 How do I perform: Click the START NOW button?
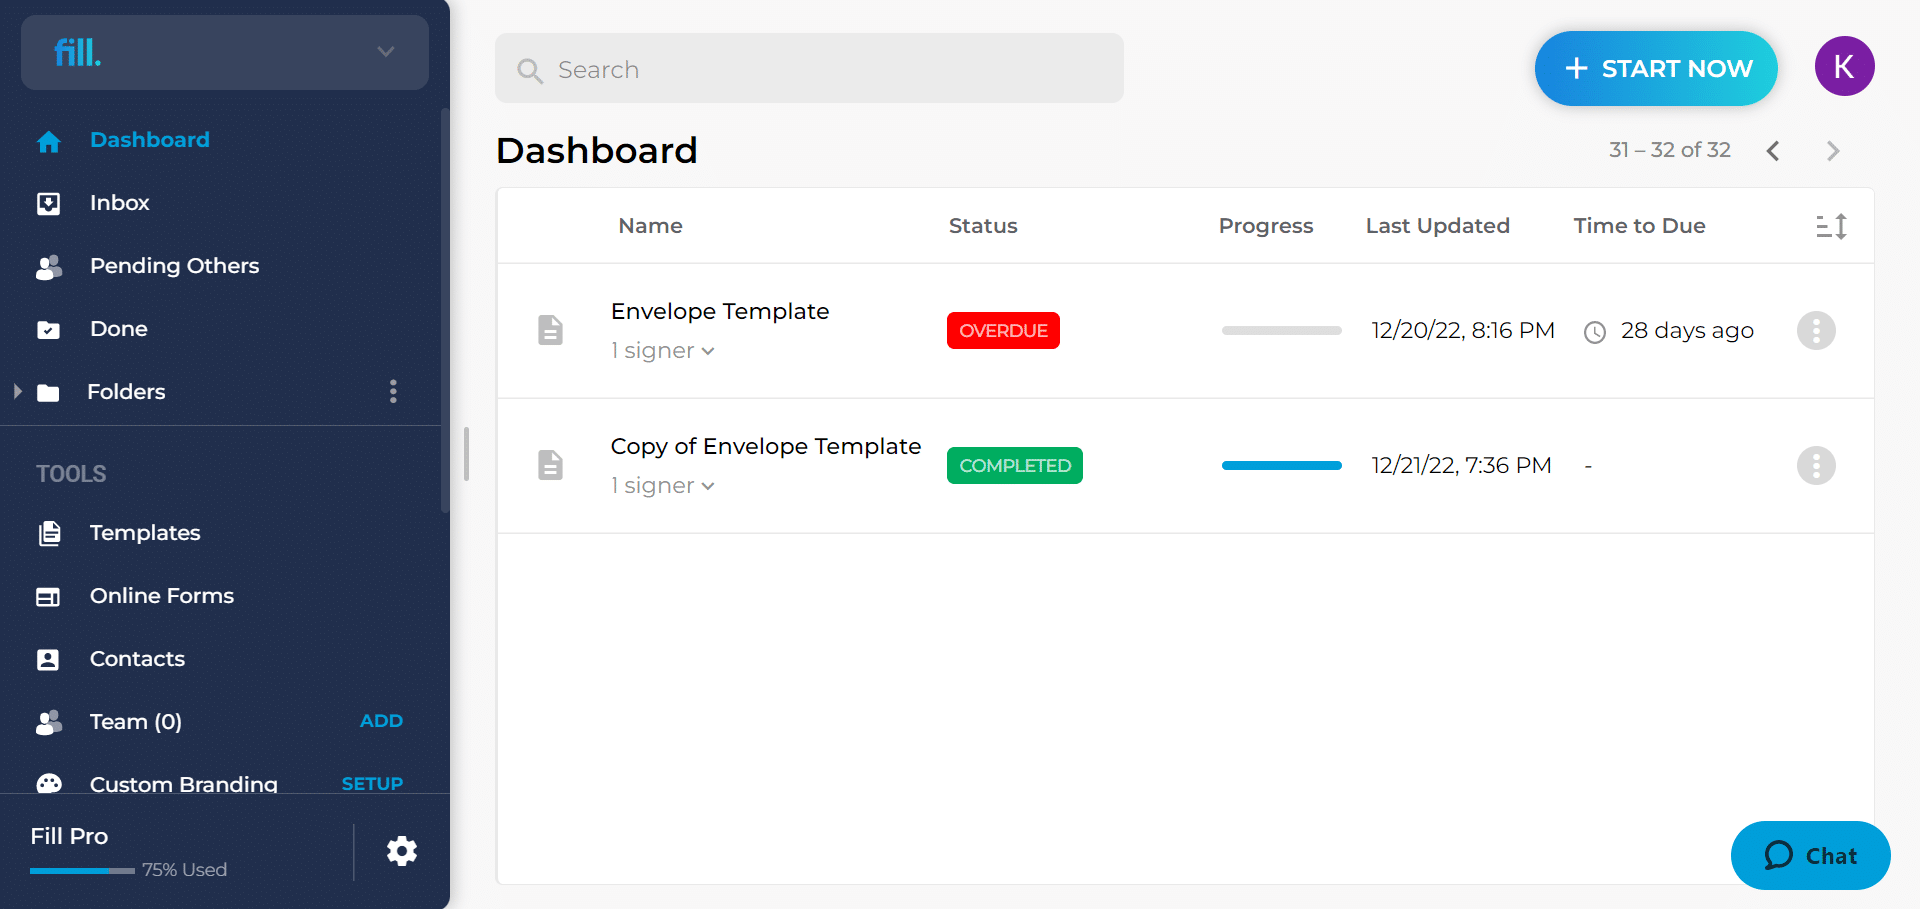click(x=1655, y=68)
